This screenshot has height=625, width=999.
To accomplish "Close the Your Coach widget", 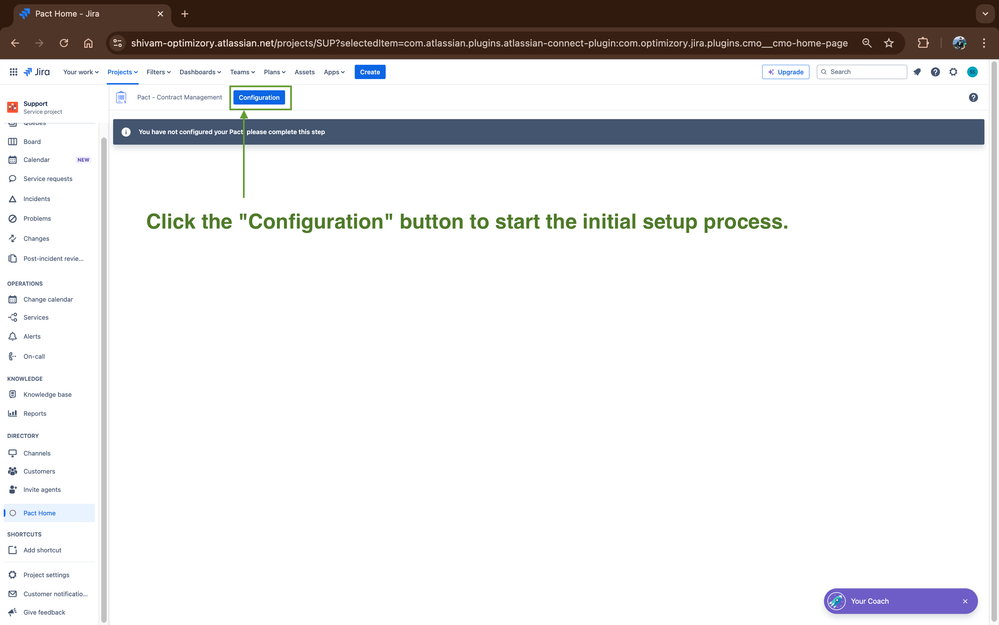I will pos(965,601).
